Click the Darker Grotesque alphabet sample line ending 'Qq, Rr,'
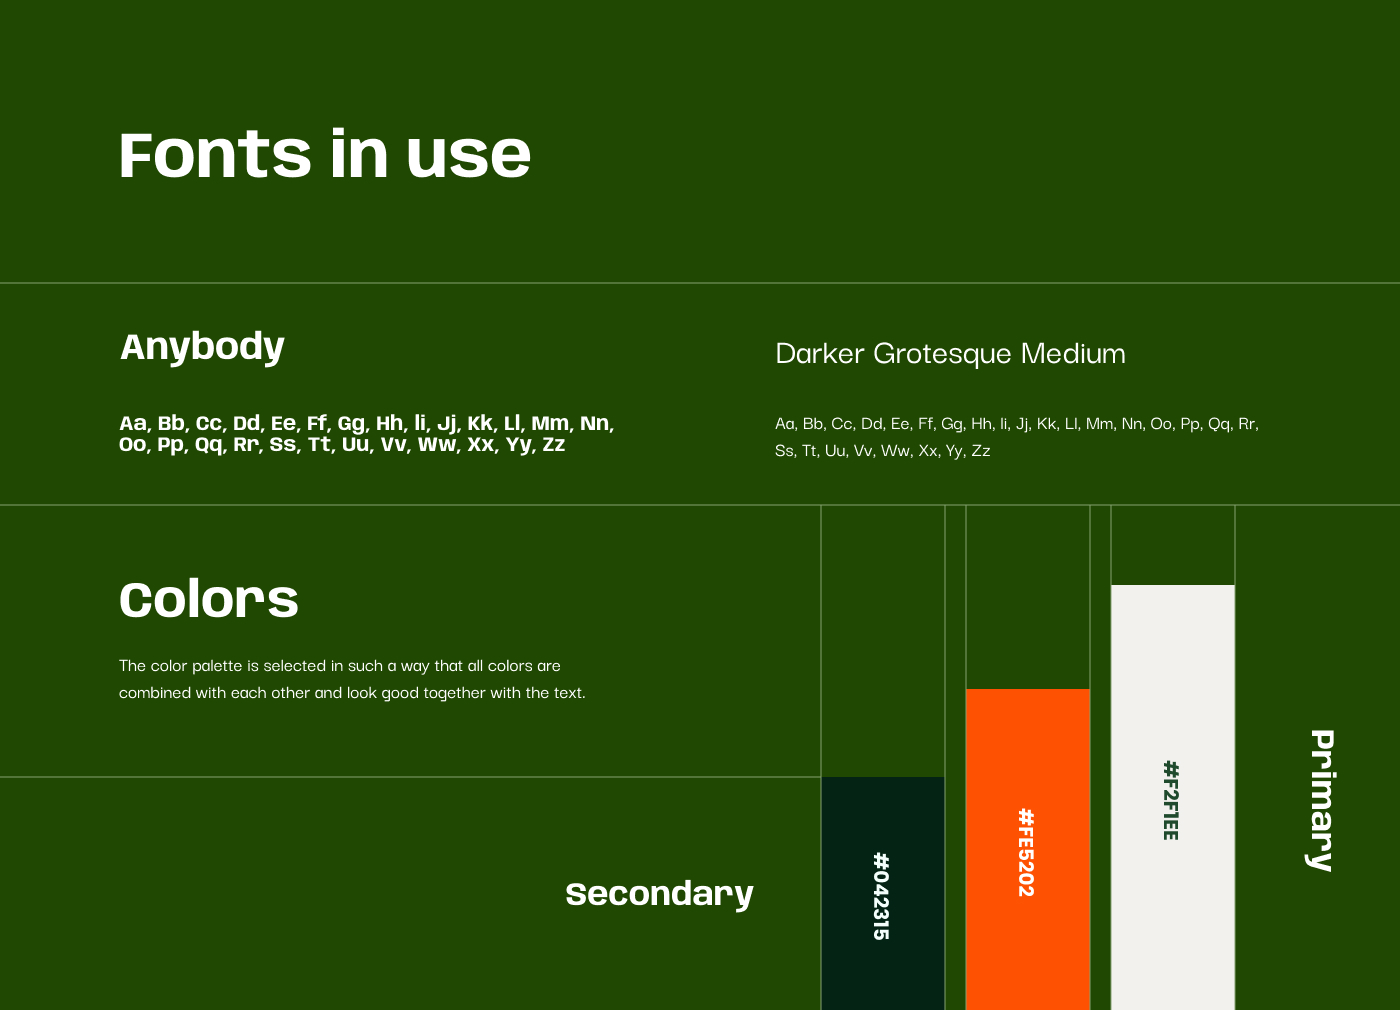 click(1017, 424)
